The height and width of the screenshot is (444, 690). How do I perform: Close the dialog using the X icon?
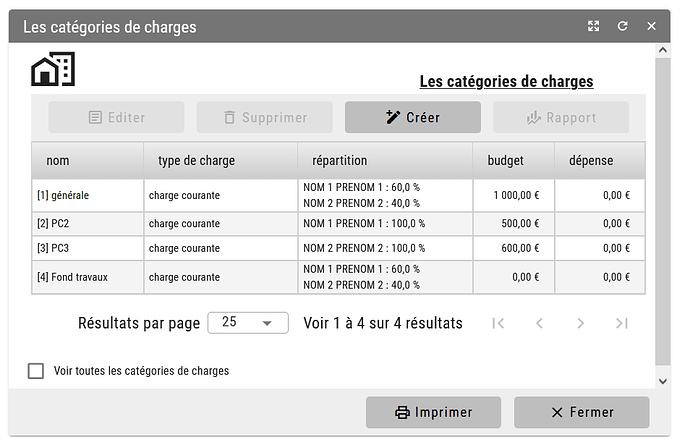coord(651,26)
